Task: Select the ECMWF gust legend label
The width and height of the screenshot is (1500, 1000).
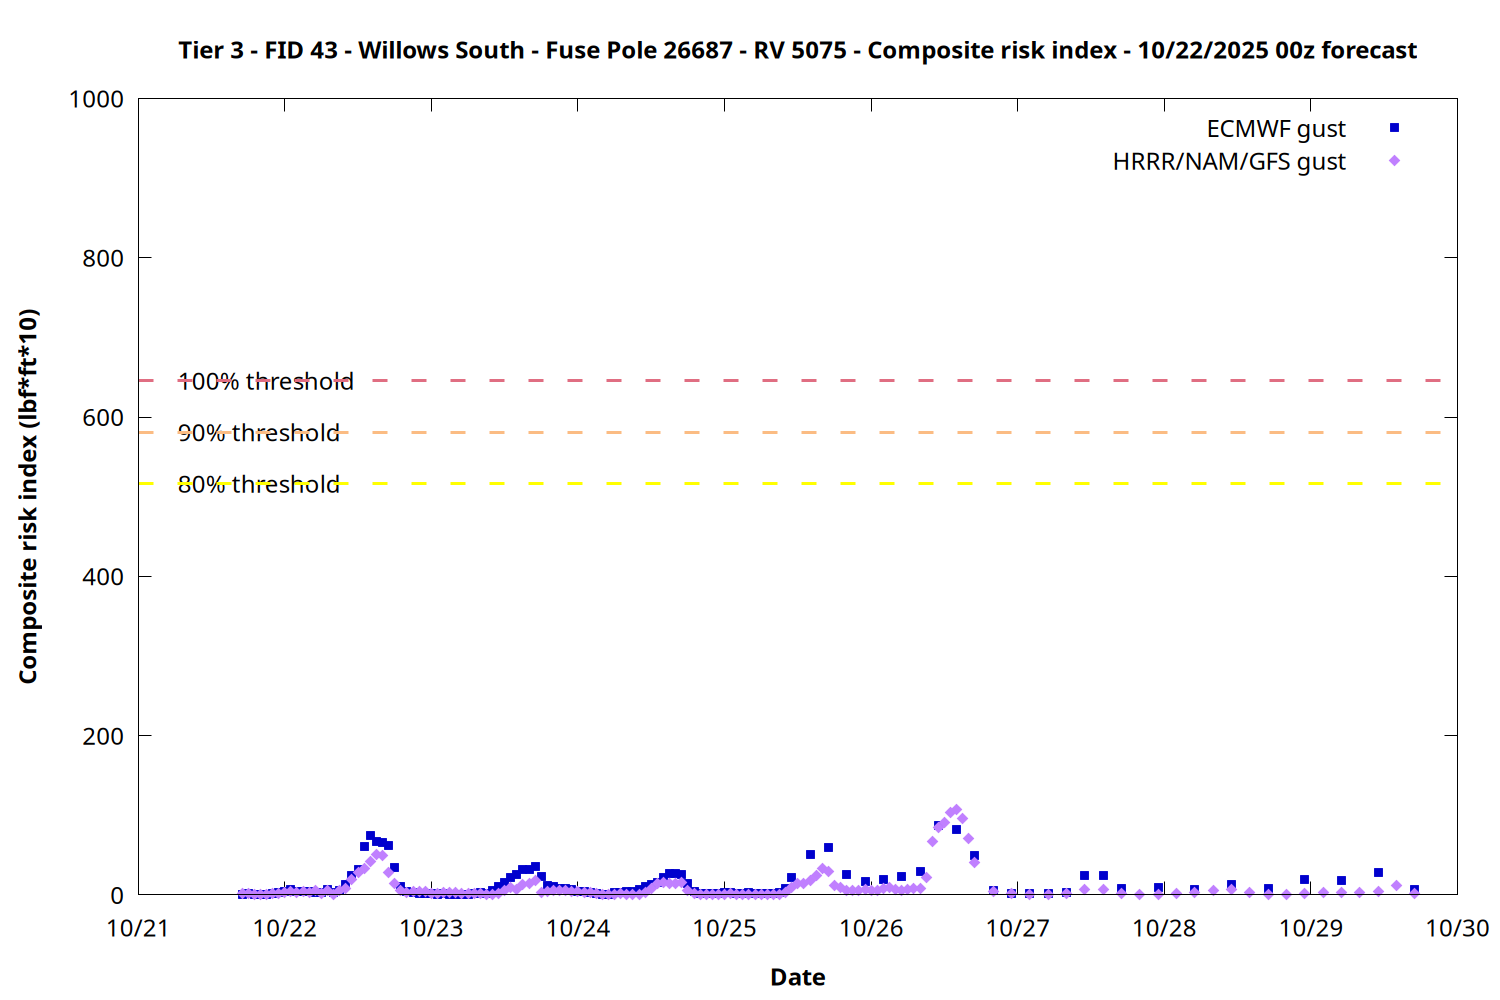Action: click(1275, 129)
